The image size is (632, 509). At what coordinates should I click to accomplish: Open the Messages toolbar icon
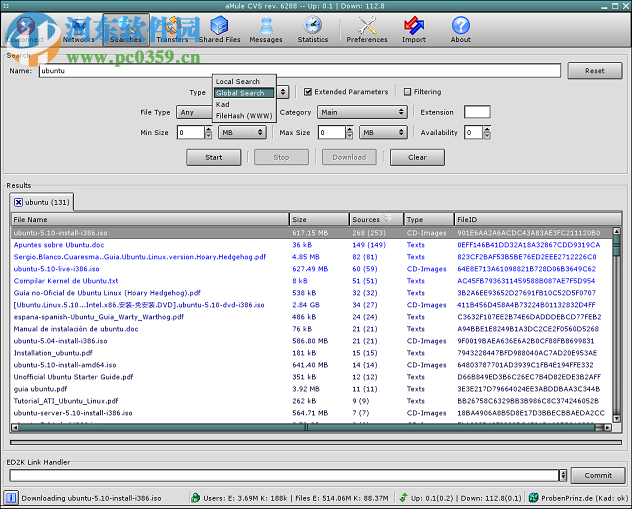(266, 30)
